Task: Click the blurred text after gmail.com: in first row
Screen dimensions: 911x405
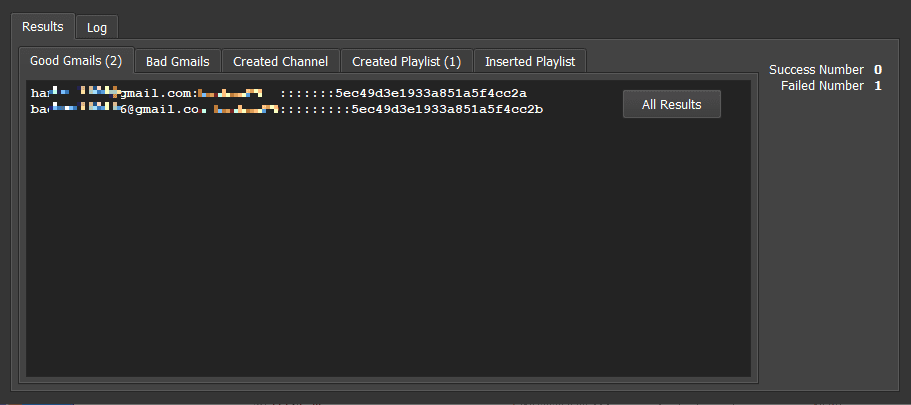Action: (230, 93)
